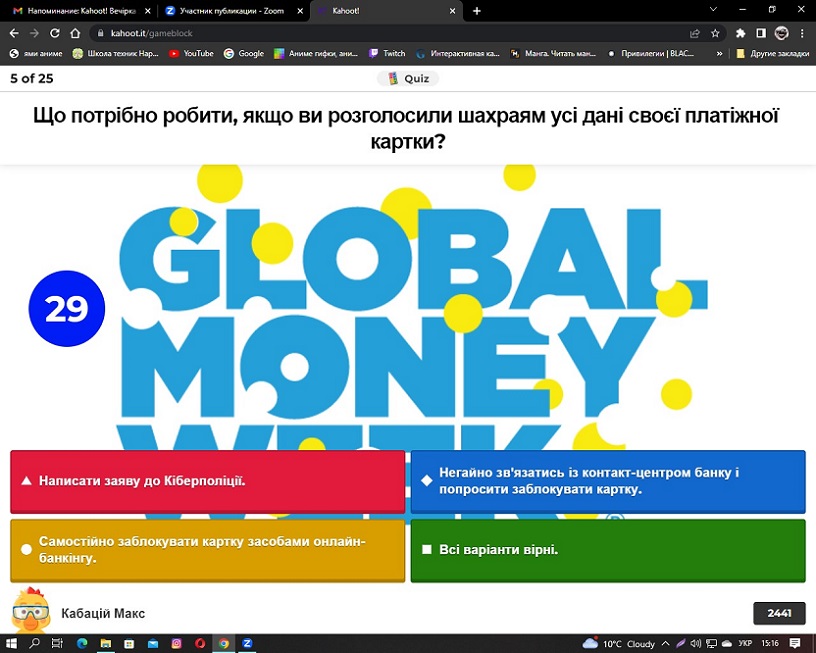Click the duck avatar of Кабацій Макс
Image resolution: width=816 pixels, height=653 pixels.
point(31,610)
